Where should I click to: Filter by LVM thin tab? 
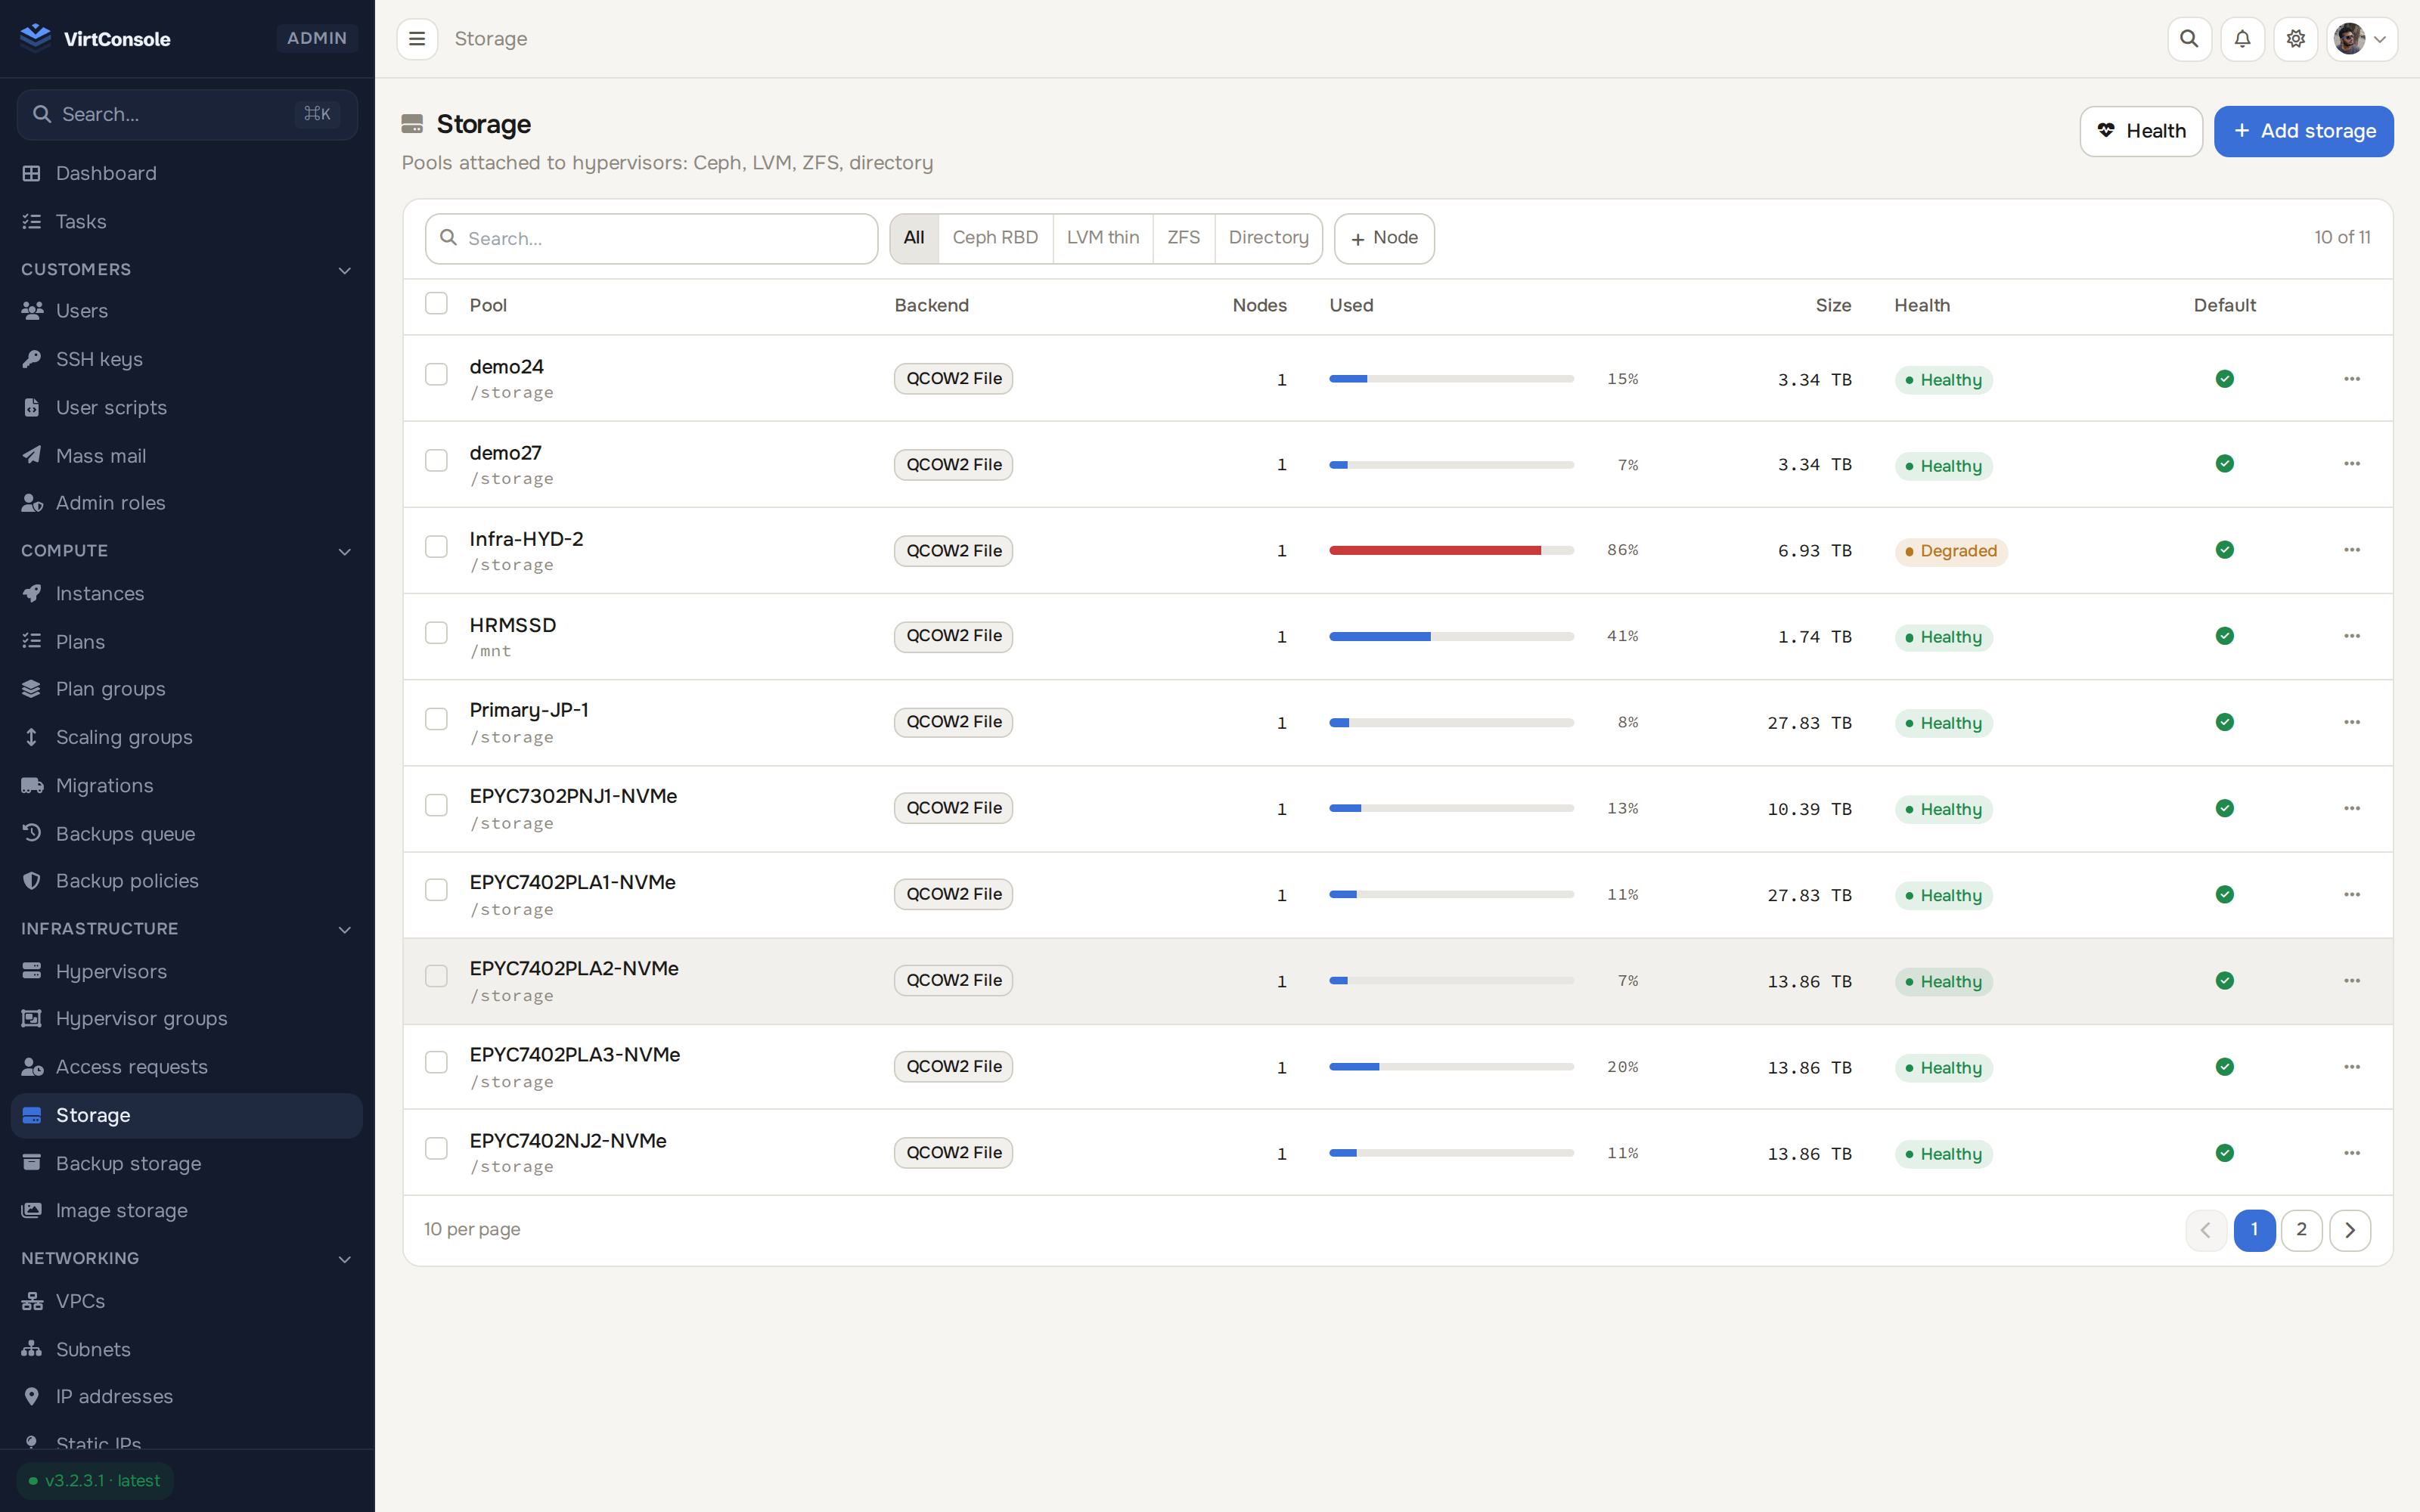[1102, 238]
